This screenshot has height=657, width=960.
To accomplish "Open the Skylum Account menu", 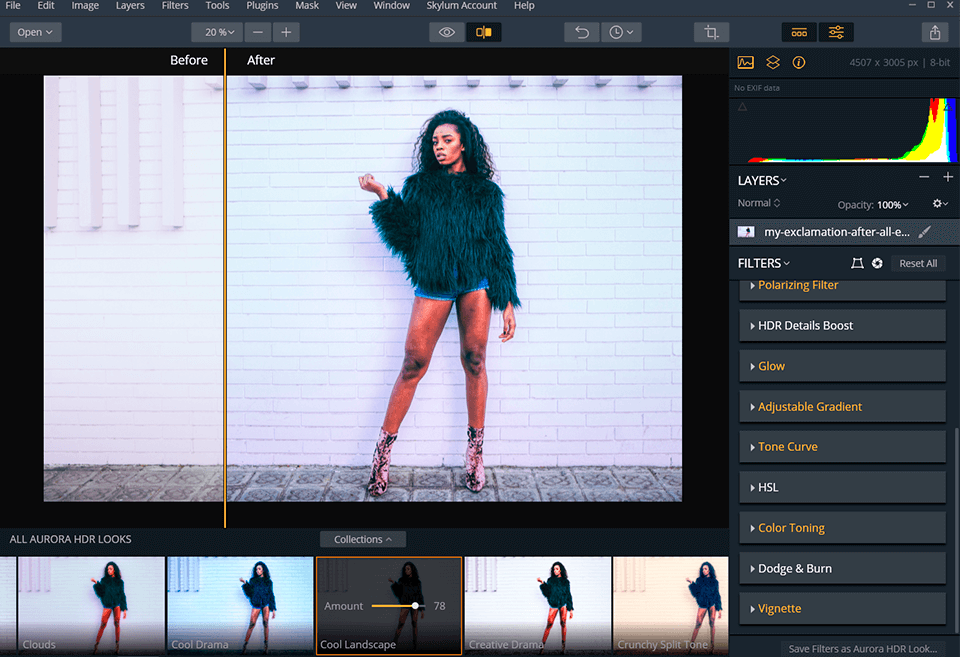I will click(x=461, y=6).
